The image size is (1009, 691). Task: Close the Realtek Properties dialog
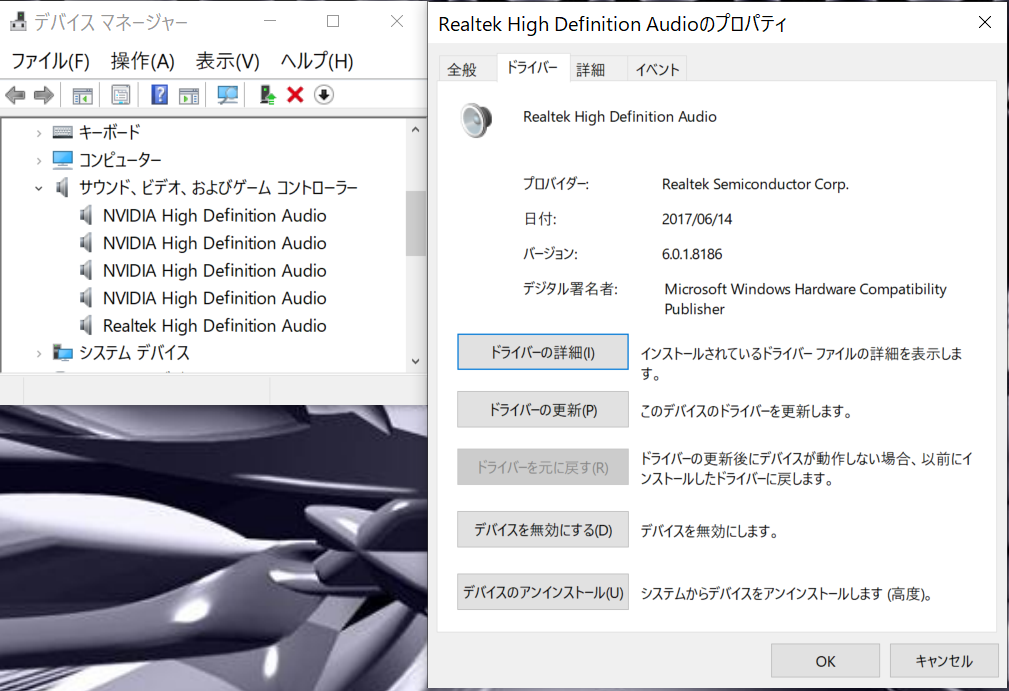(985, 23)
